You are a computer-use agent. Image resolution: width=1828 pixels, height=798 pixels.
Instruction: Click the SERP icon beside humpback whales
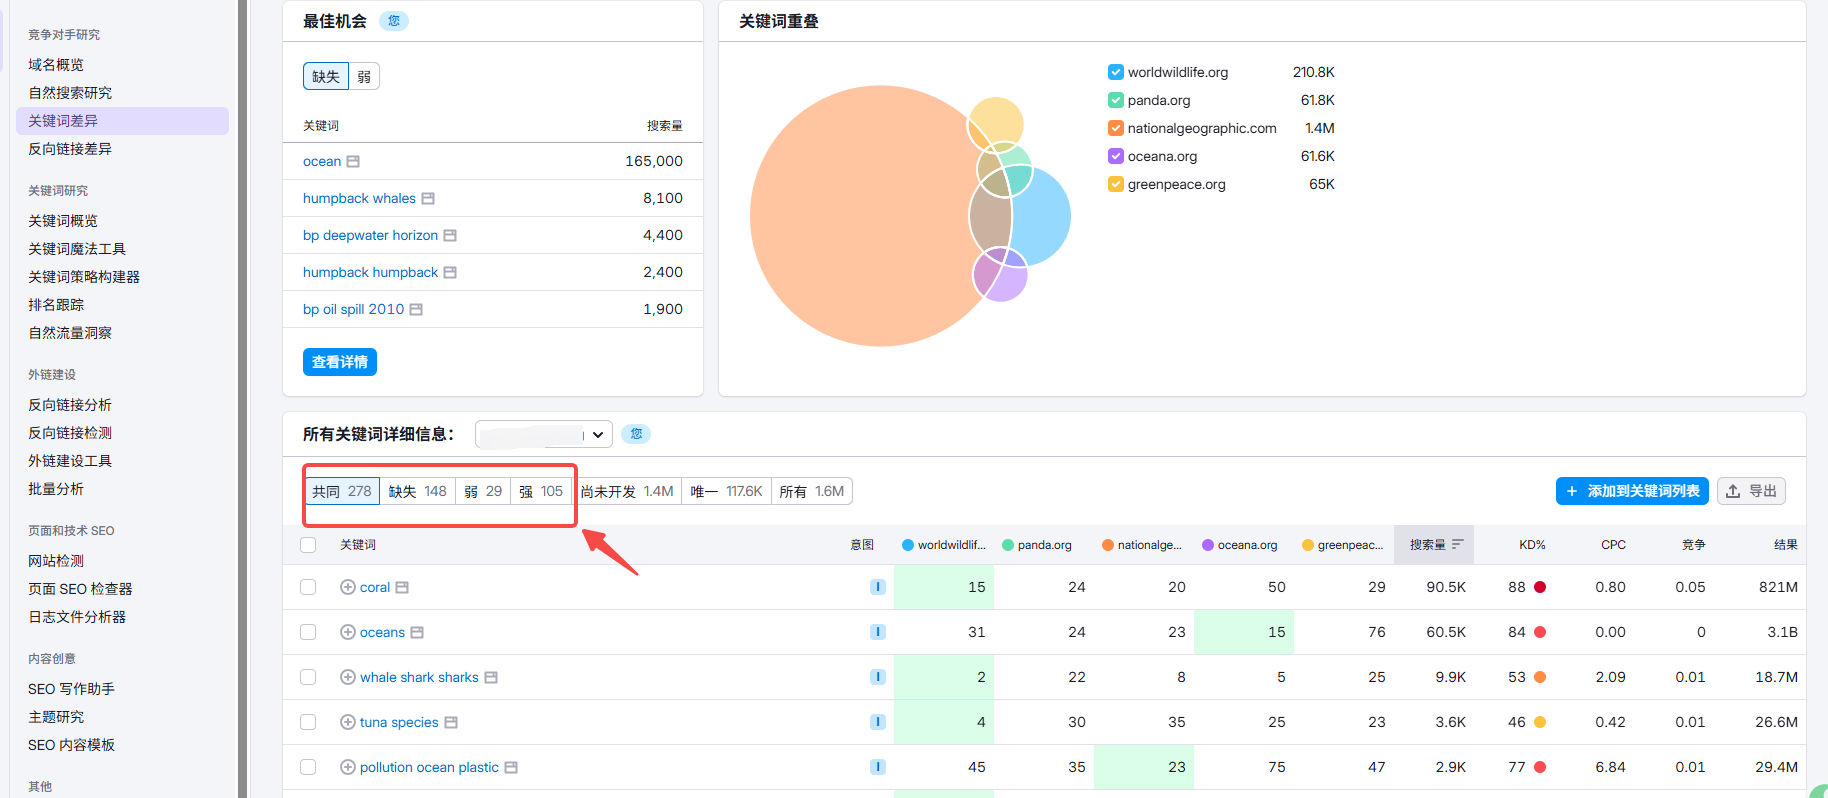pos(428,198)
